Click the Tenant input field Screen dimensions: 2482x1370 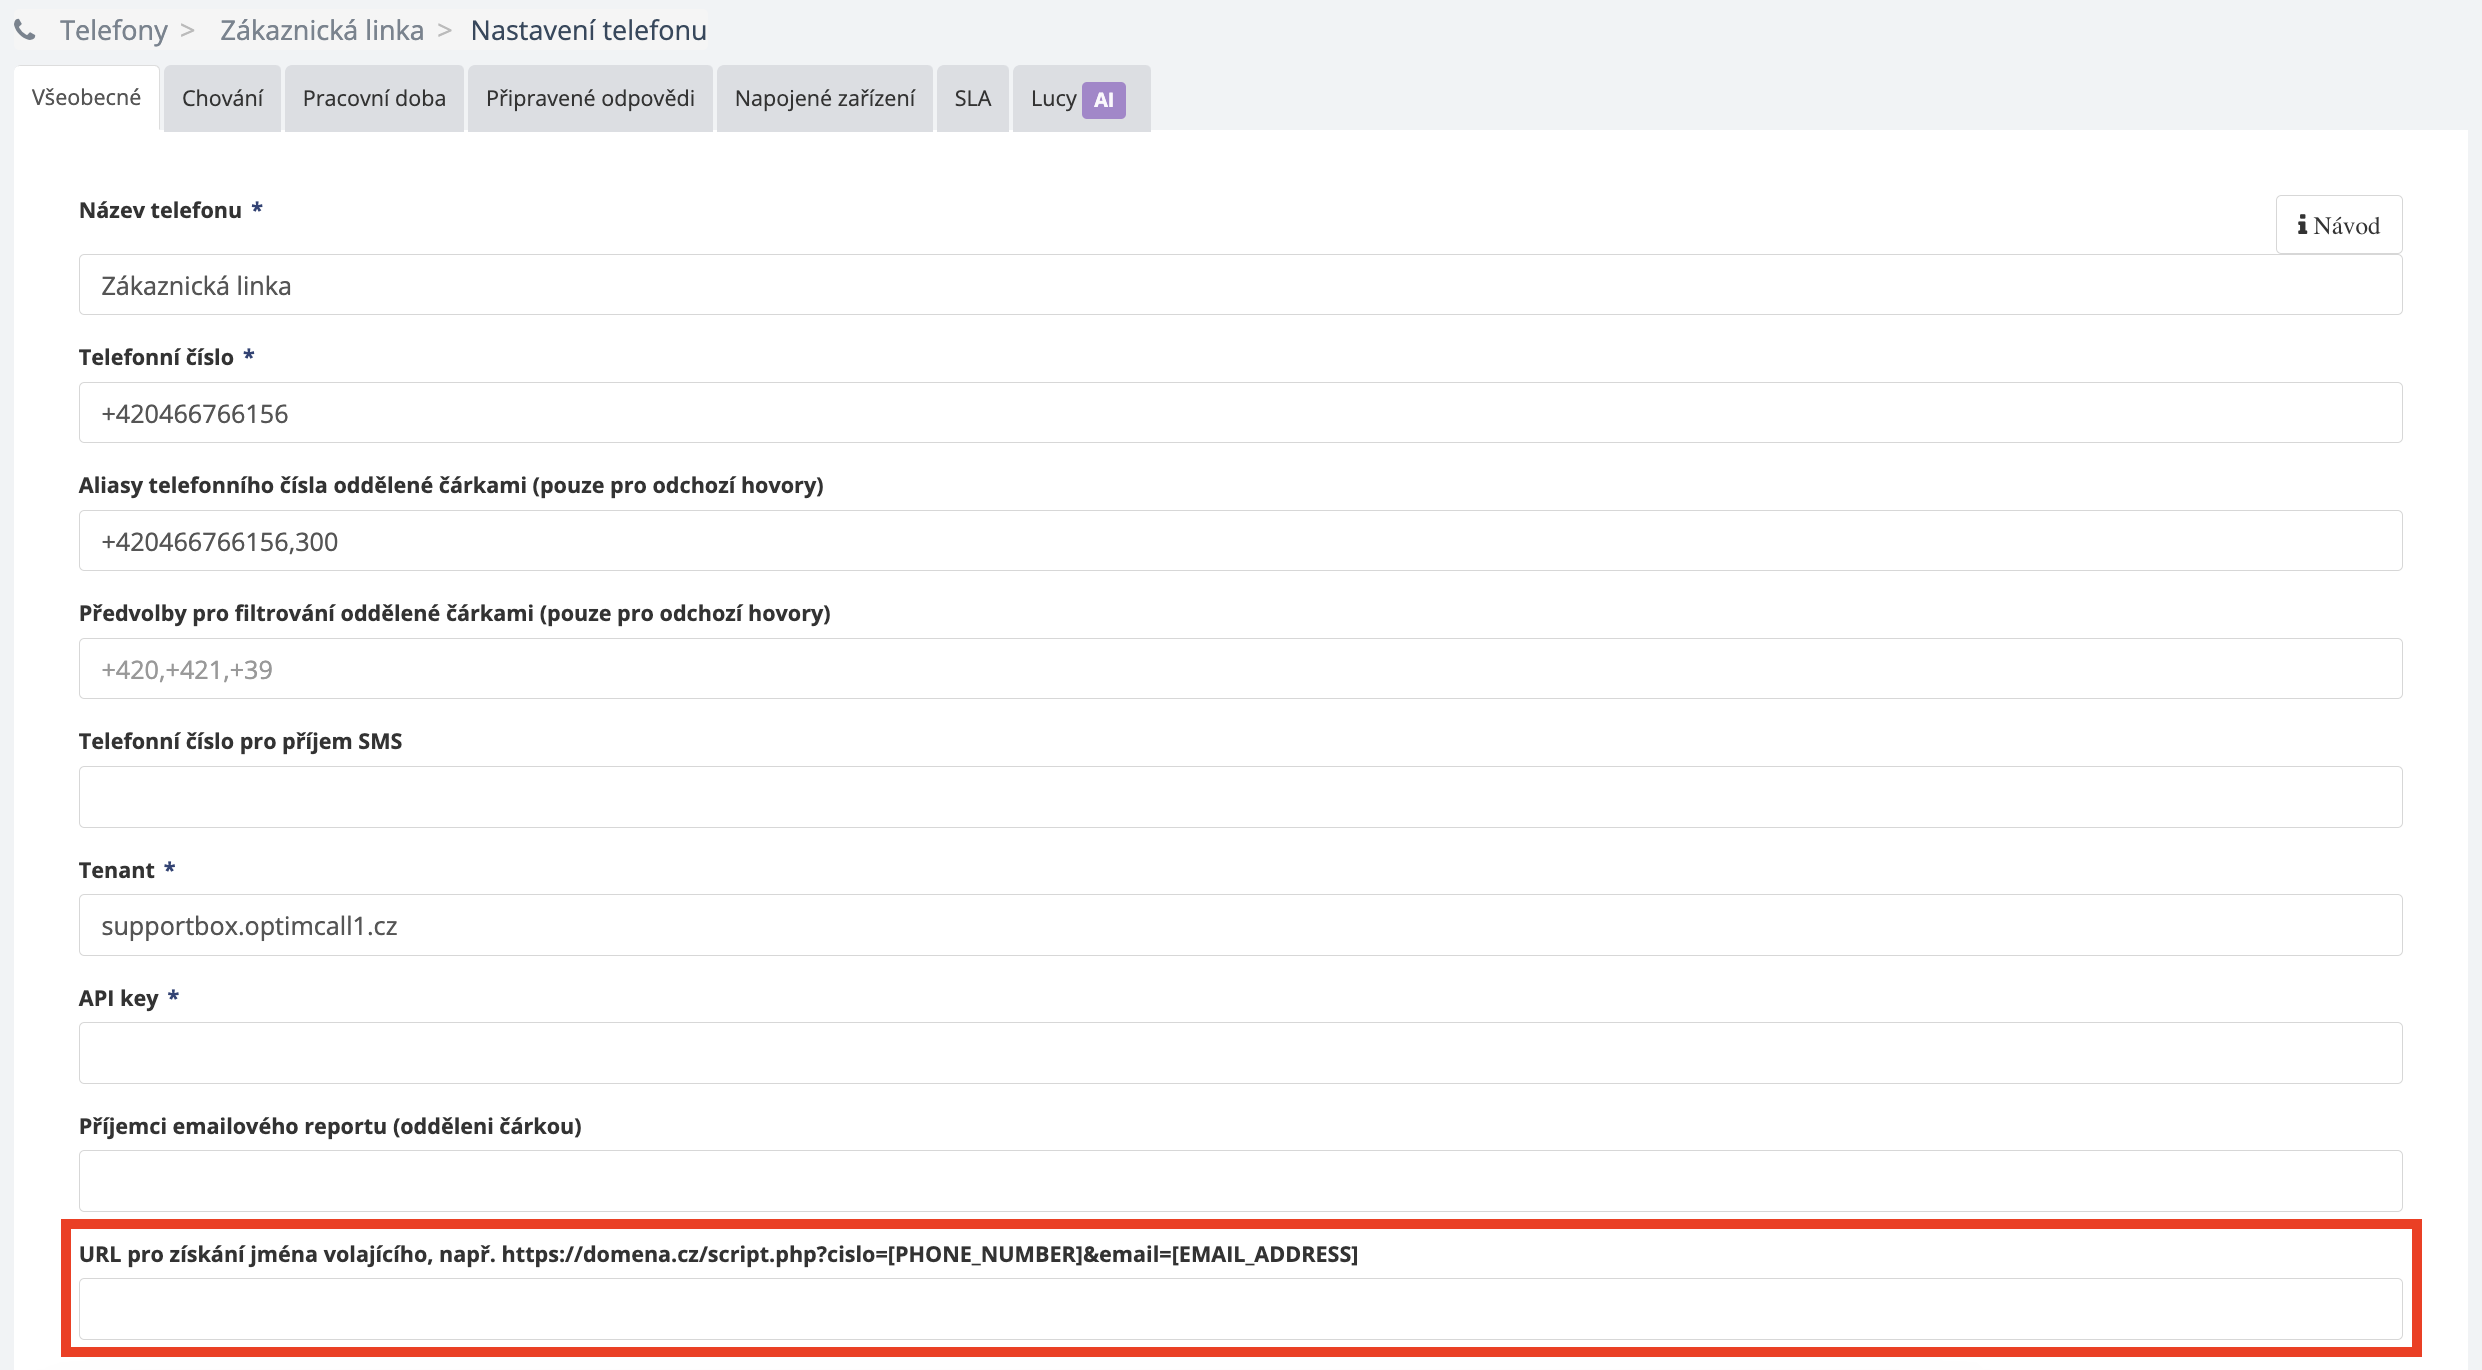pos(1240,925)
